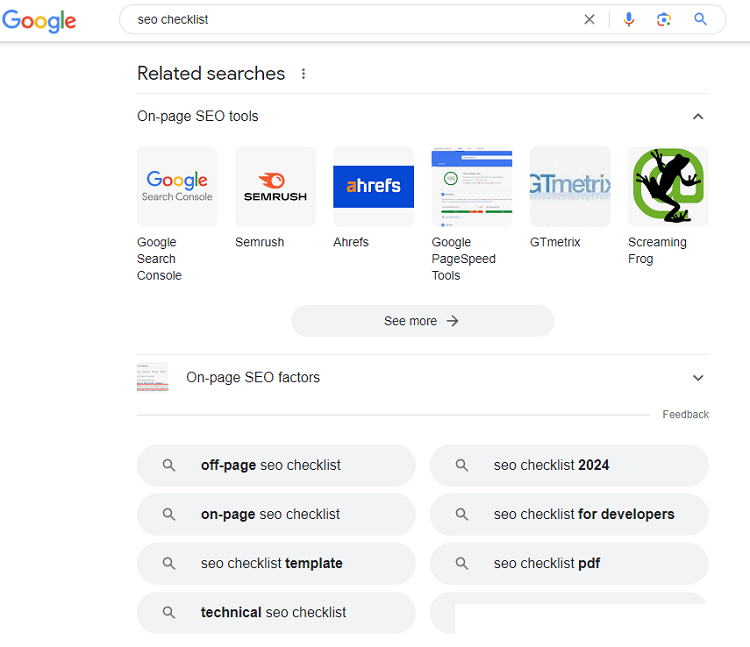Click the Feedback link
750x647 pixels.
click(685, 415)
